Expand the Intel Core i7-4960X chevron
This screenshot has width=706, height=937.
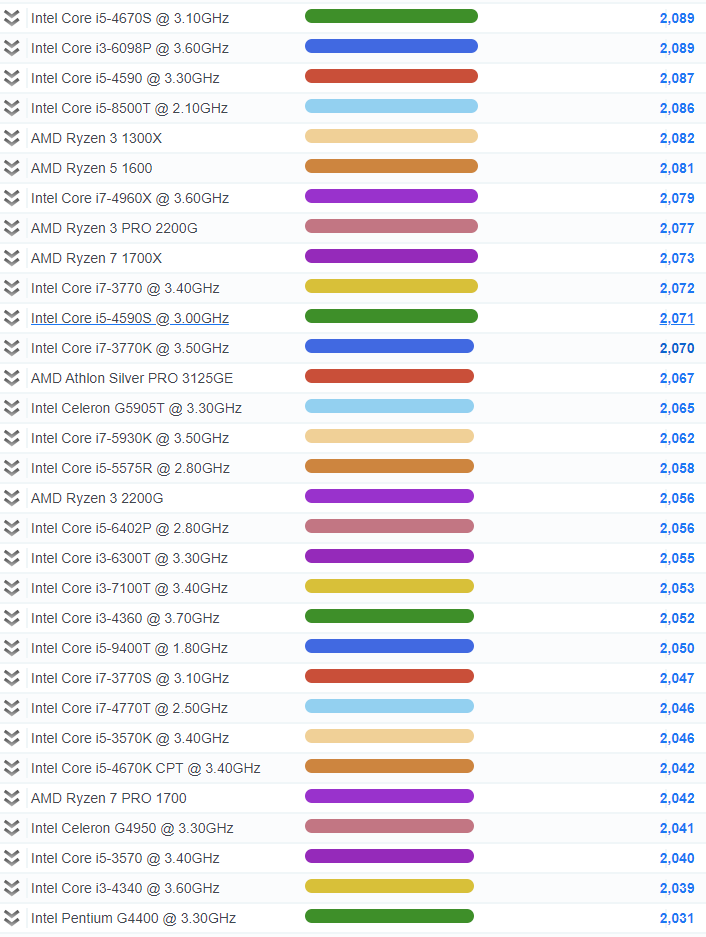click(11, 198)
